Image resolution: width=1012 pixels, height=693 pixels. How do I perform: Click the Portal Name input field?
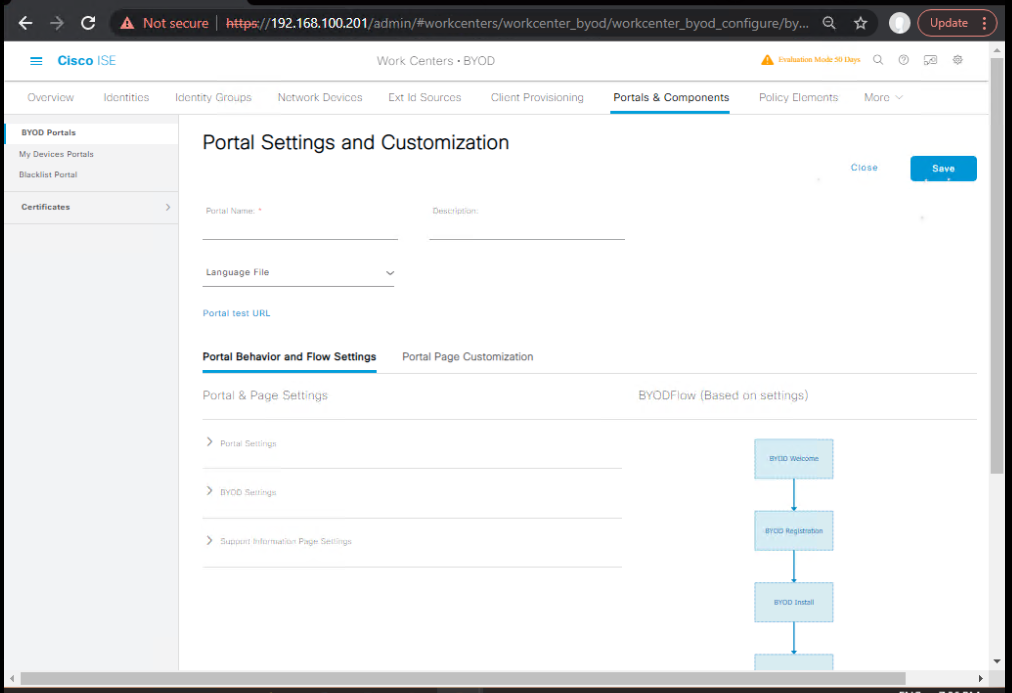coord(300,229)
